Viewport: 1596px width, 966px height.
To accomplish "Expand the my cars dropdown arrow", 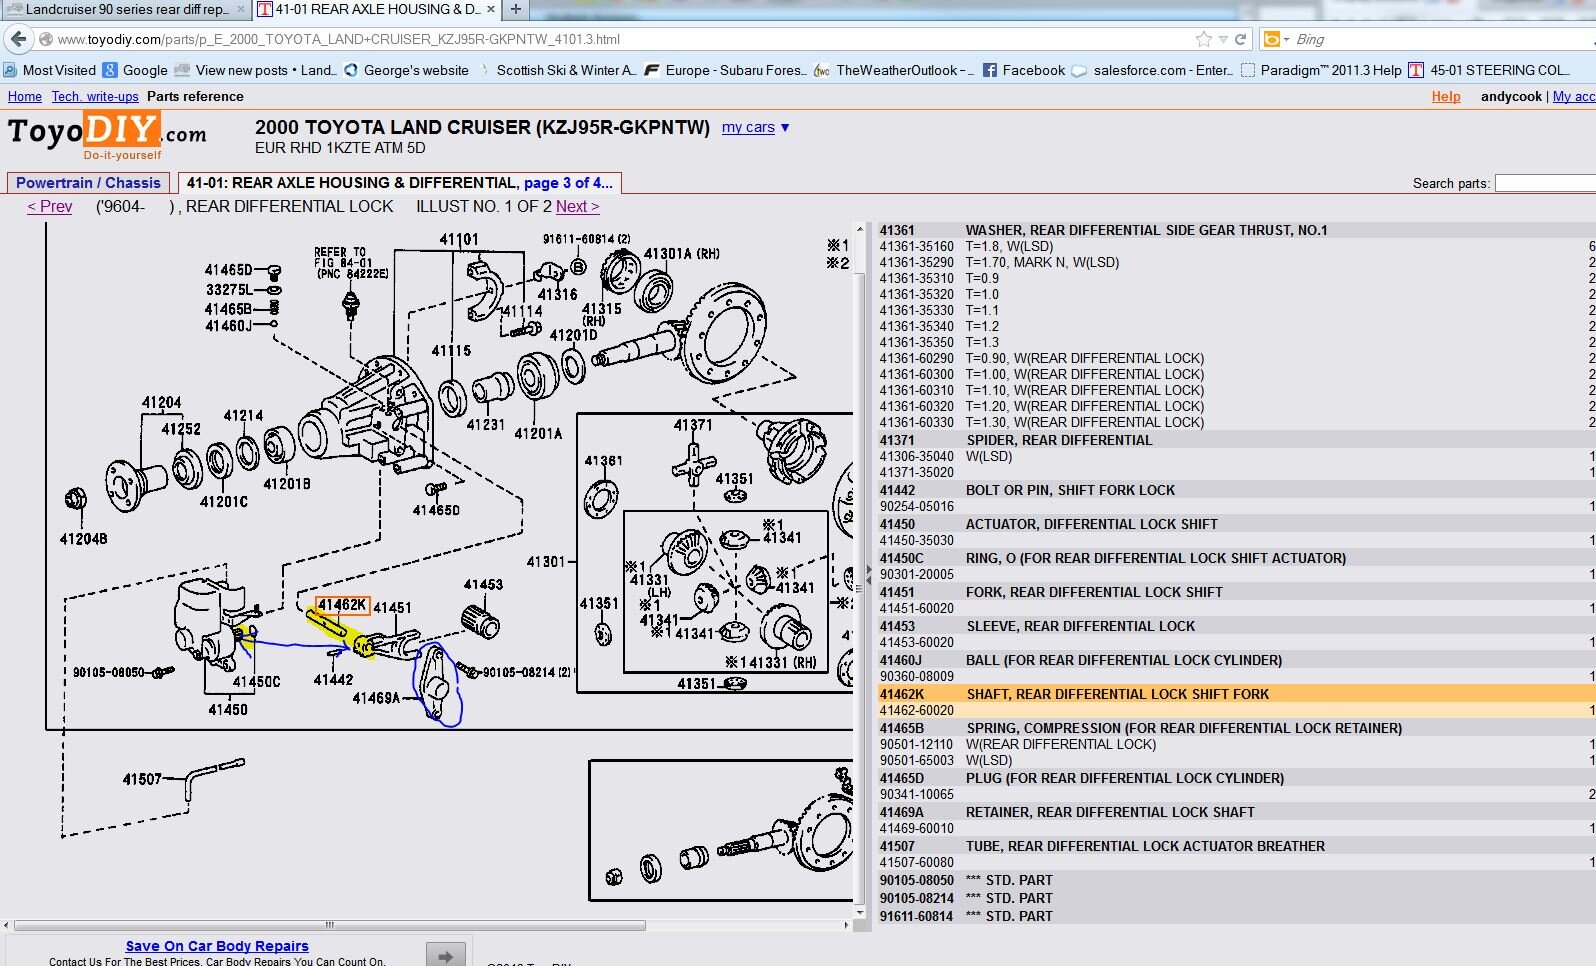I will pyautogui.click(x=785, y=127).
